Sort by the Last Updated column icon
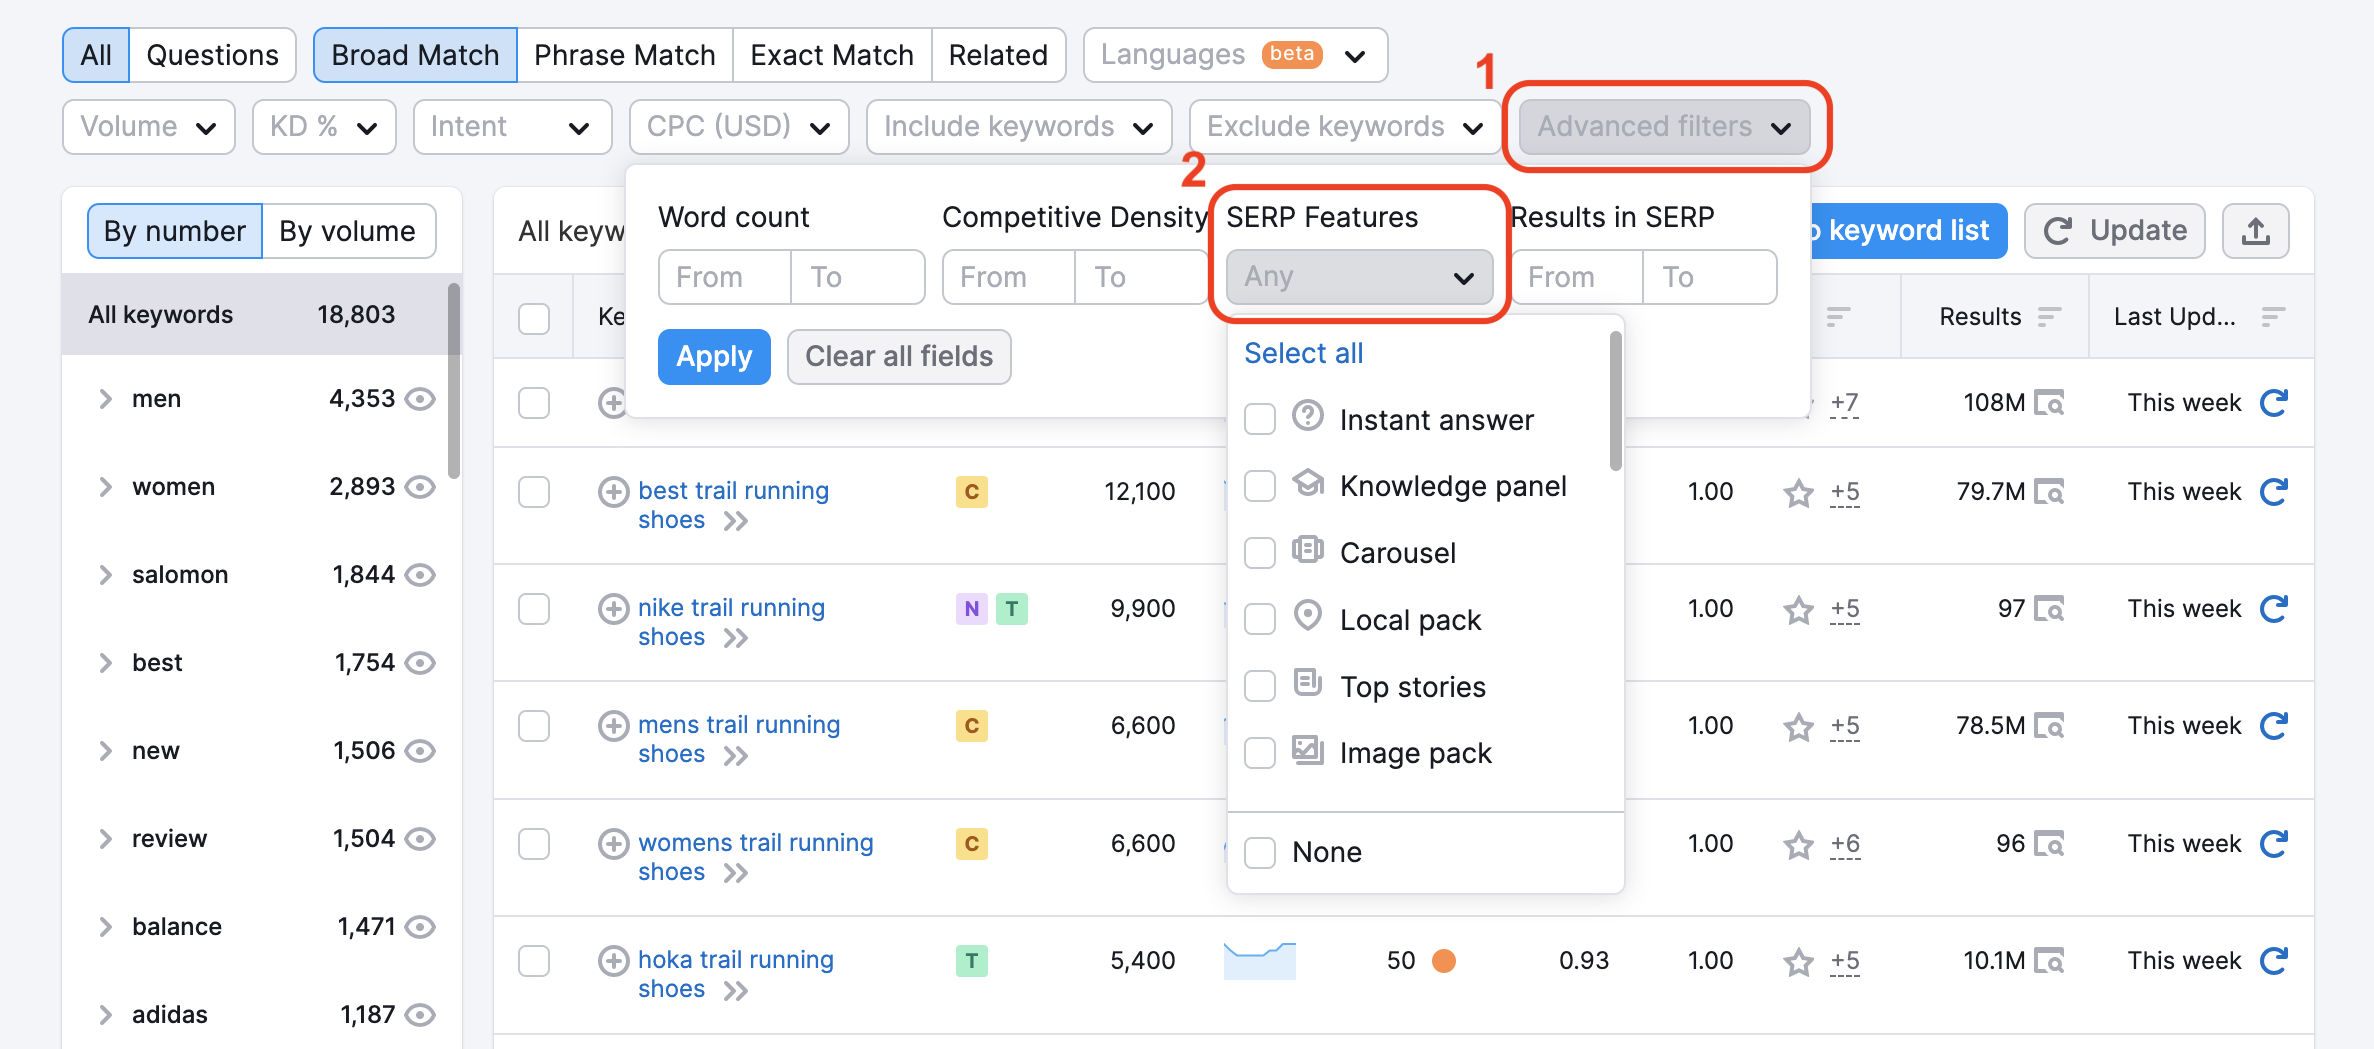The width and height of the screenshot is (2374, 1049). point(2273,317)
